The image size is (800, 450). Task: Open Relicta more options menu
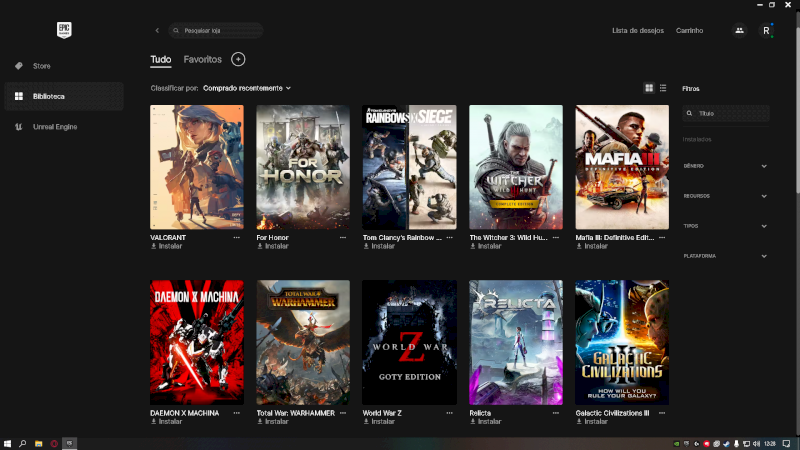(556, 413)
